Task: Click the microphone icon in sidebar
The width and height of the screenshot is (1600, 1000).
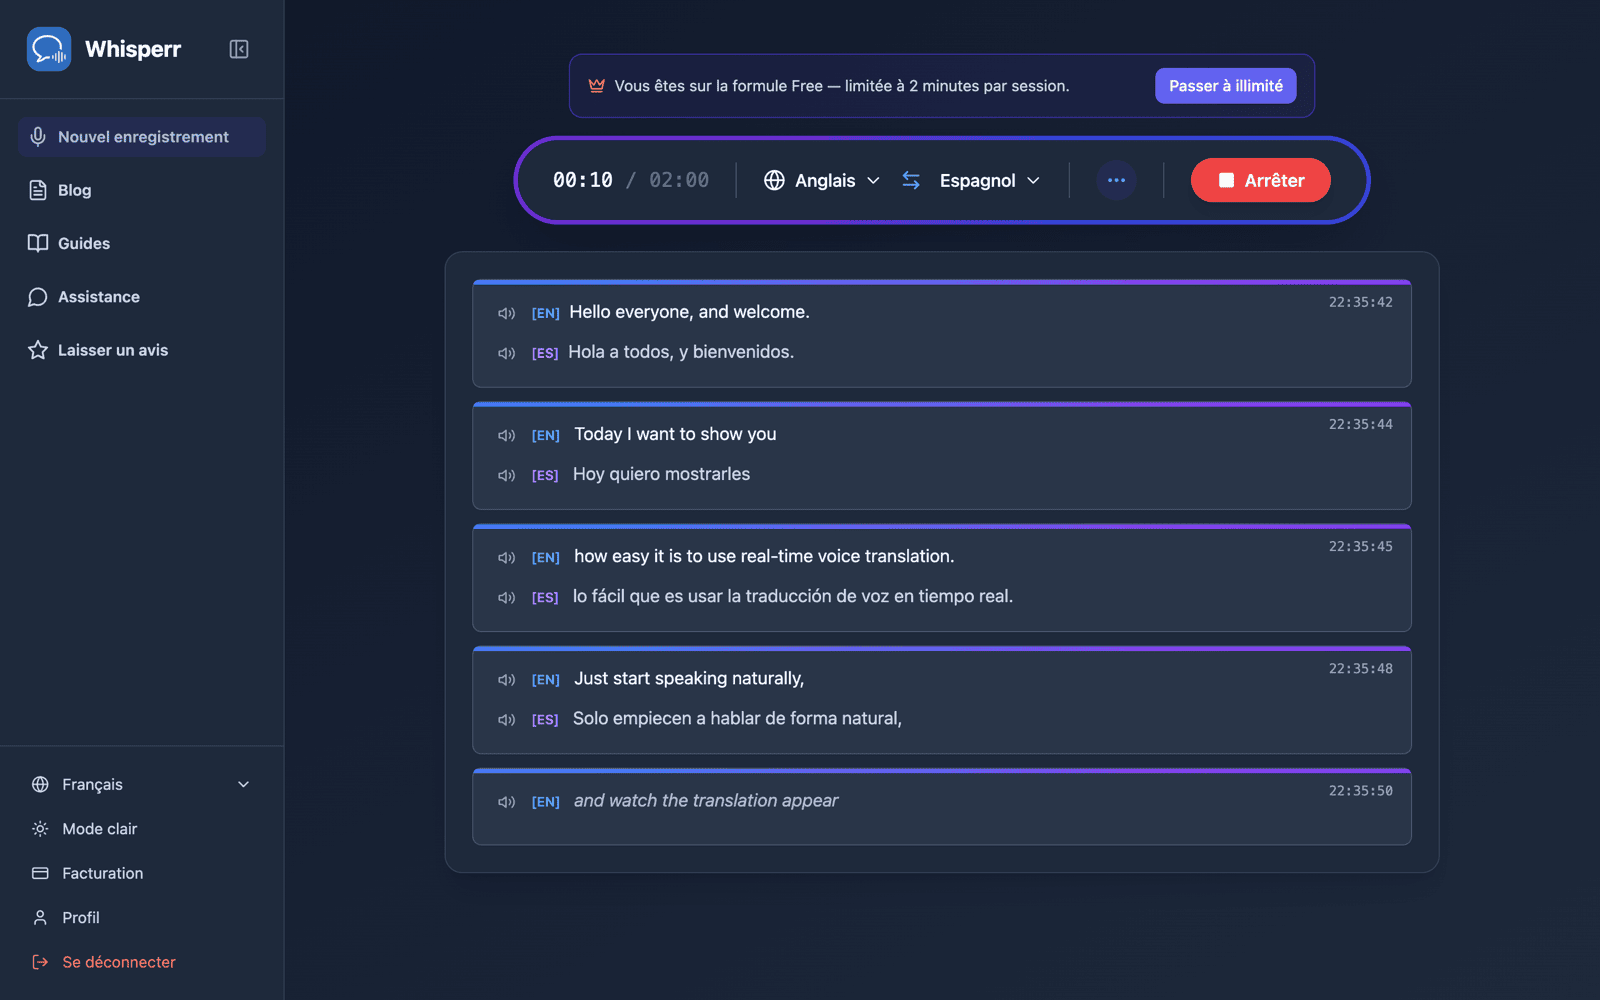Action: coord(38,137)
